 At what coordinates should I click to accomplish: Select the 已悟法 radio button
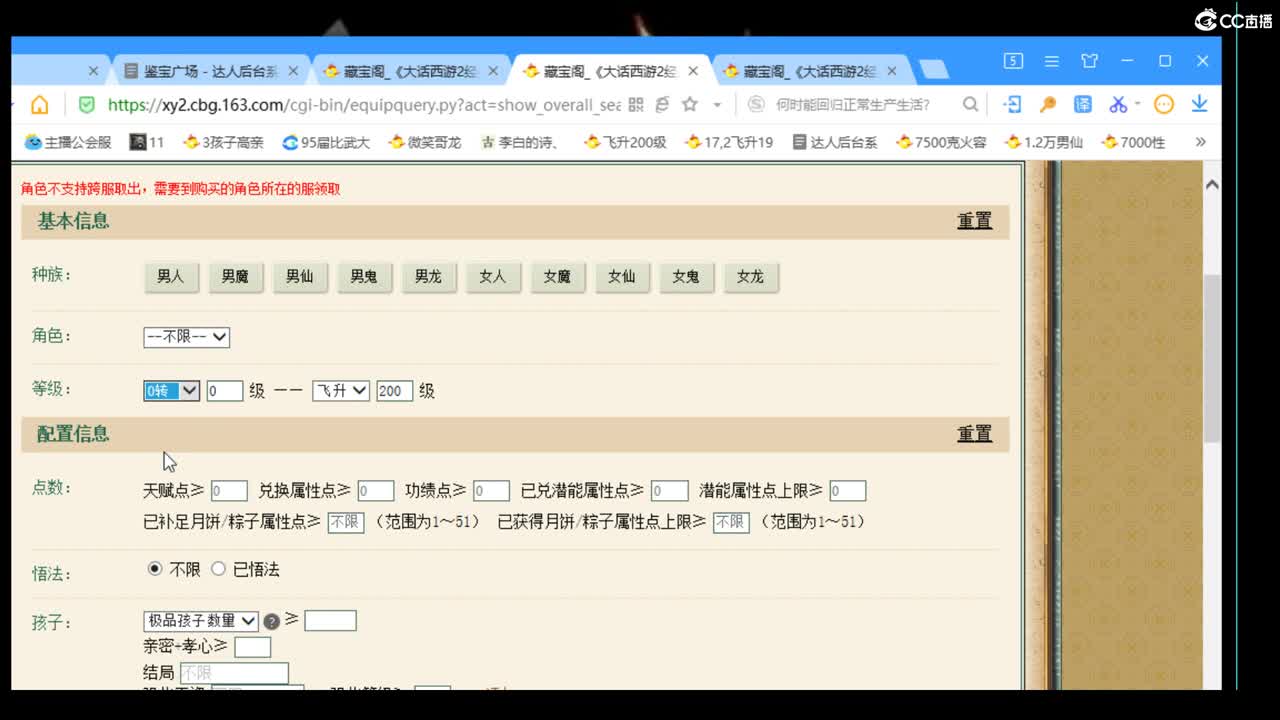click(x=218, y=569)
